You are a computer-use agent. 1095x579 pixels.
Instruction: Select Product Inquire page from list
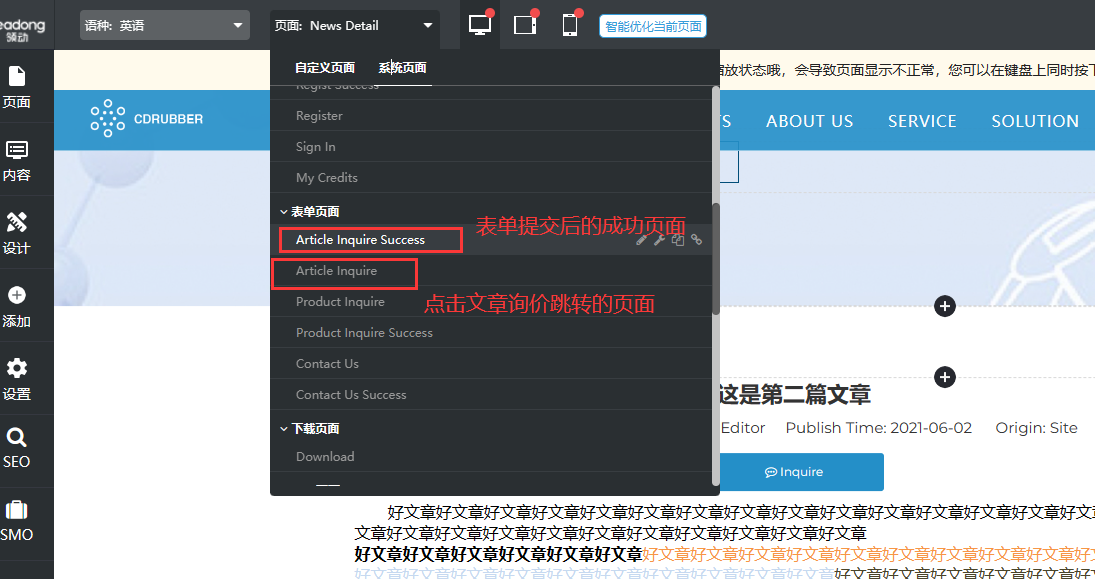tap(340, 302)
